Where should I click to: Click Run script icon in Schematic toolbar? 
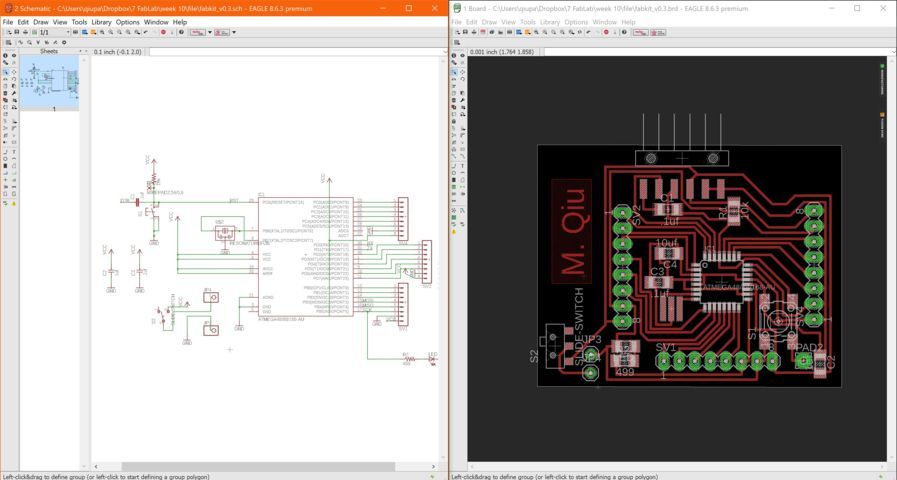point(85,33)
